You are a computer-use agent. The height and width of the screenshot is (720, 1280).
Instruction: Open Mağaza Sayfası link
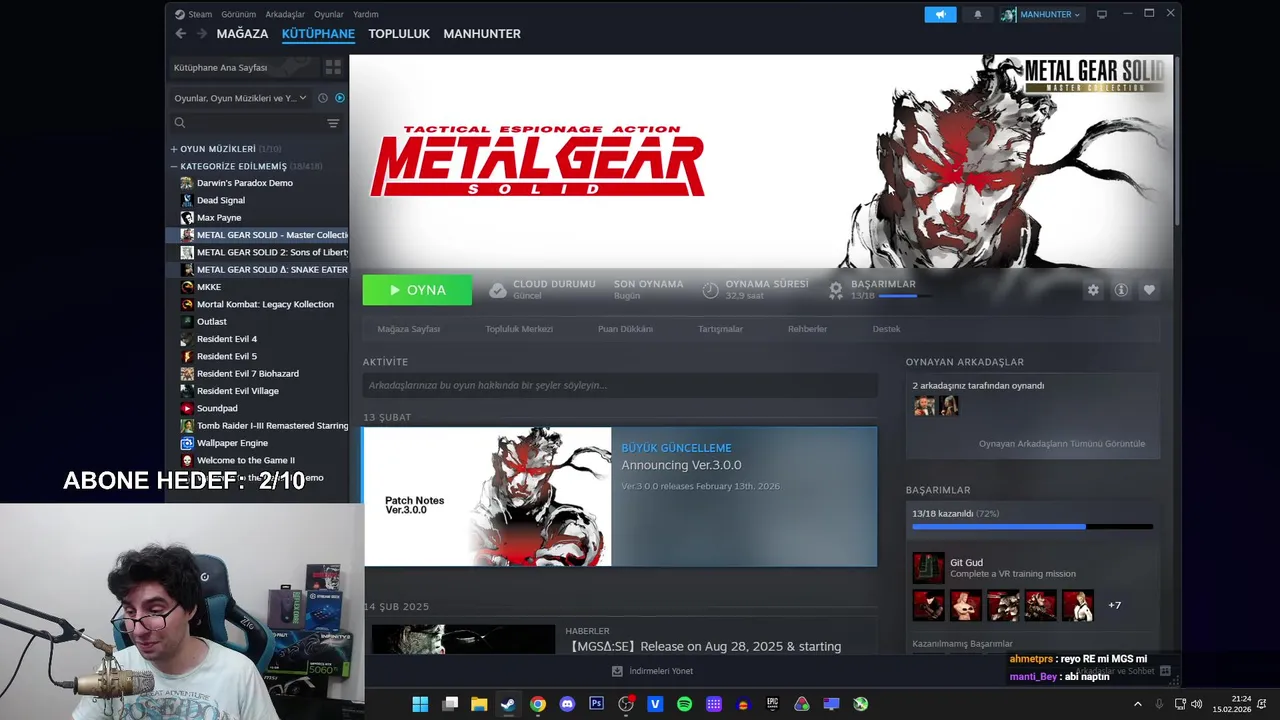pyautogui.click(x=408, y=329)
